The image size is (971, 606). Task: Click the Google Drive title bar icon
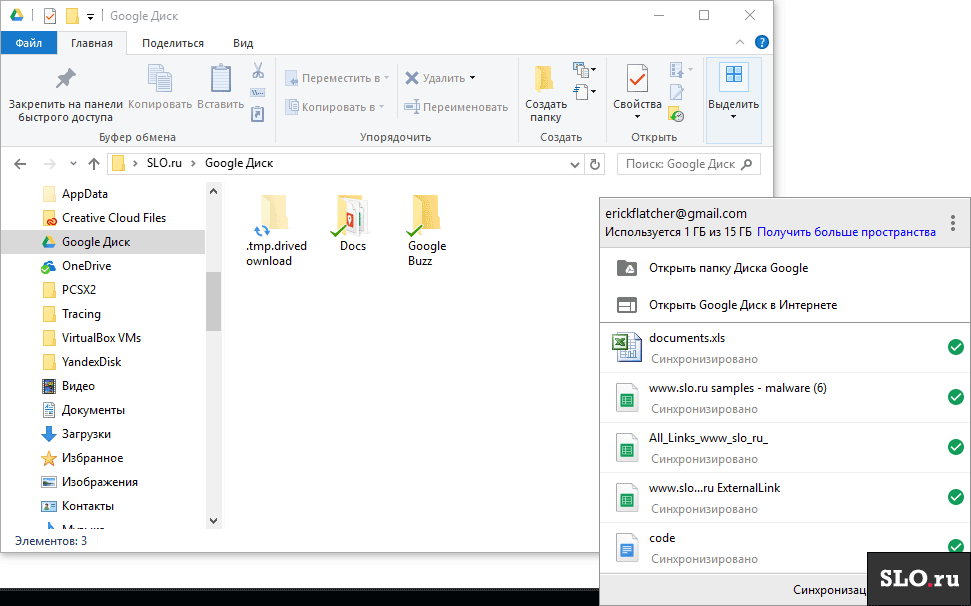[17, 15]
